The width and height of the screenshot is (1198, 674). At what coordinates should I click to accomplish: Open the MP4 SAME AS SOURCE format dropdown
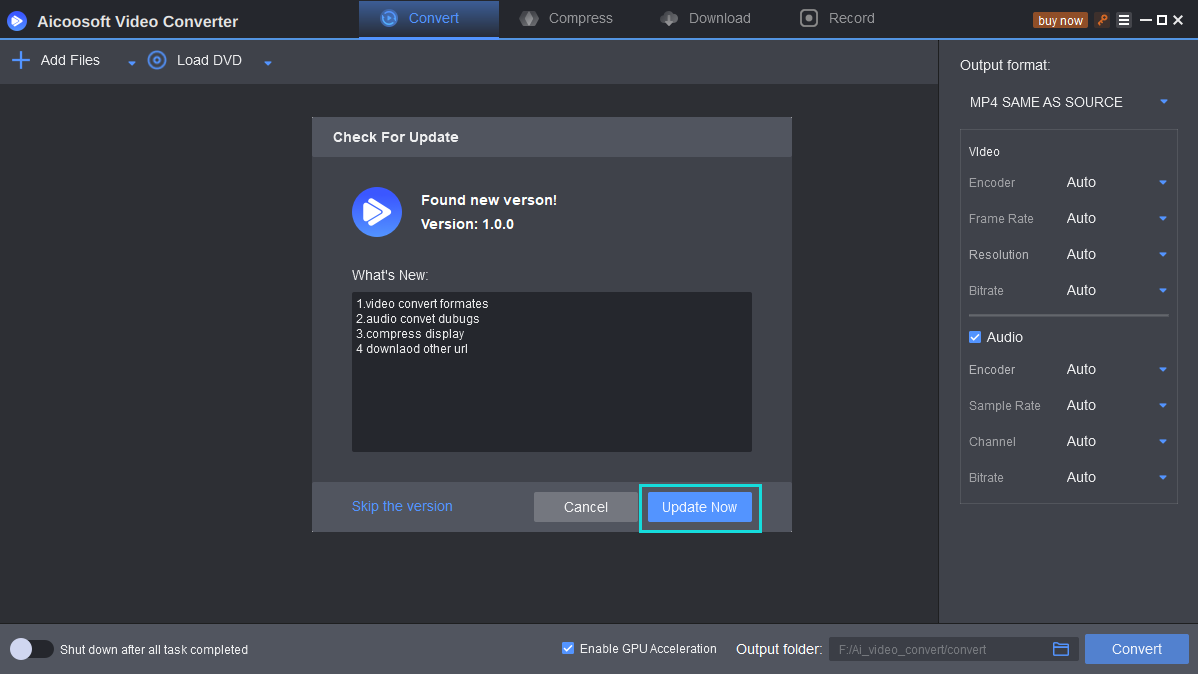point(1067,102)
